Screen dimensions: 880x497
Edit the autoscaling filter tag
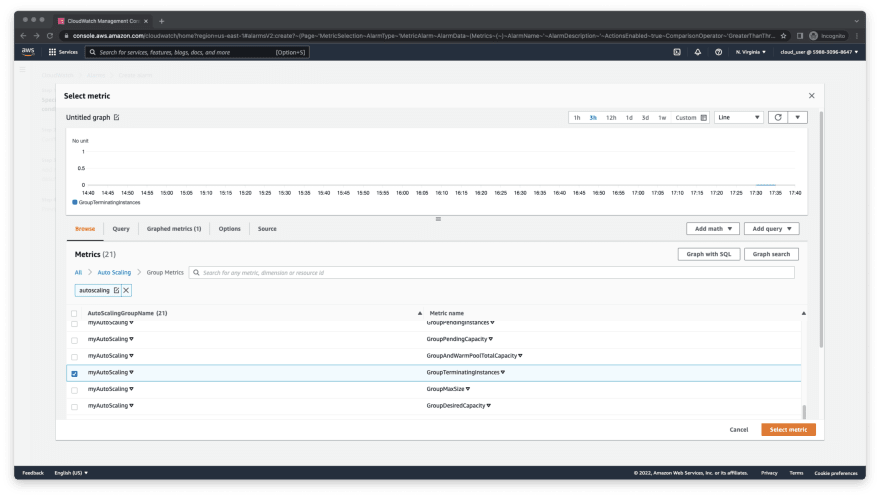coord(117,291)
